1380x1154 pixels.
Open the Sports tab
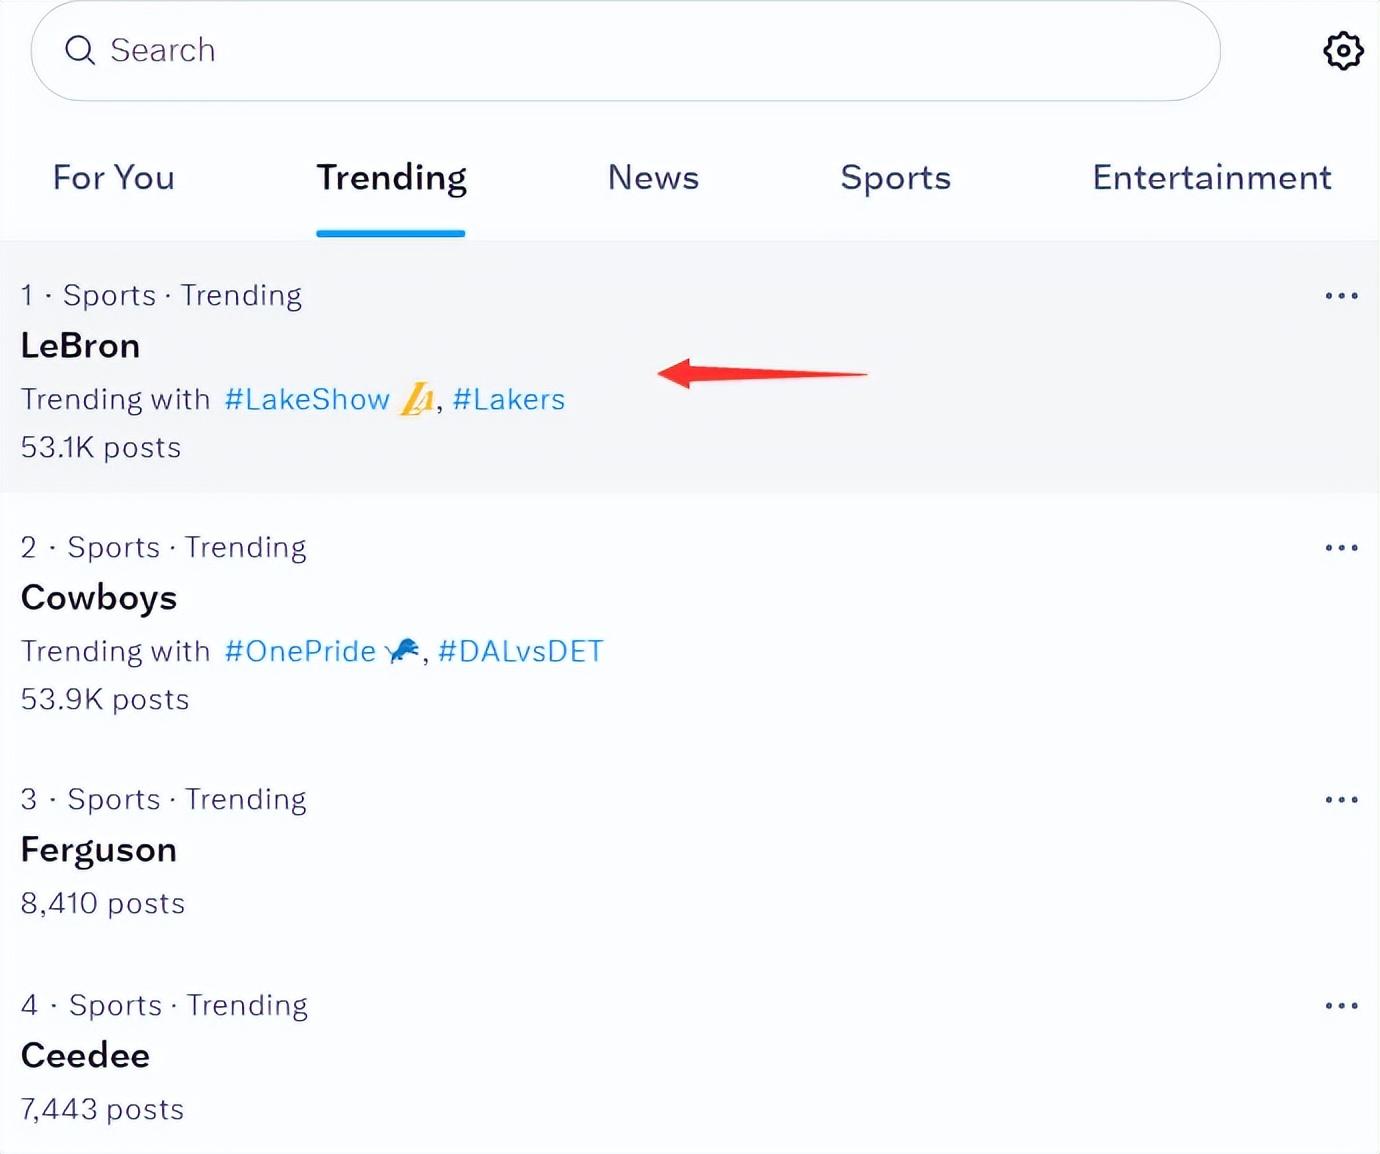[895, 178]
